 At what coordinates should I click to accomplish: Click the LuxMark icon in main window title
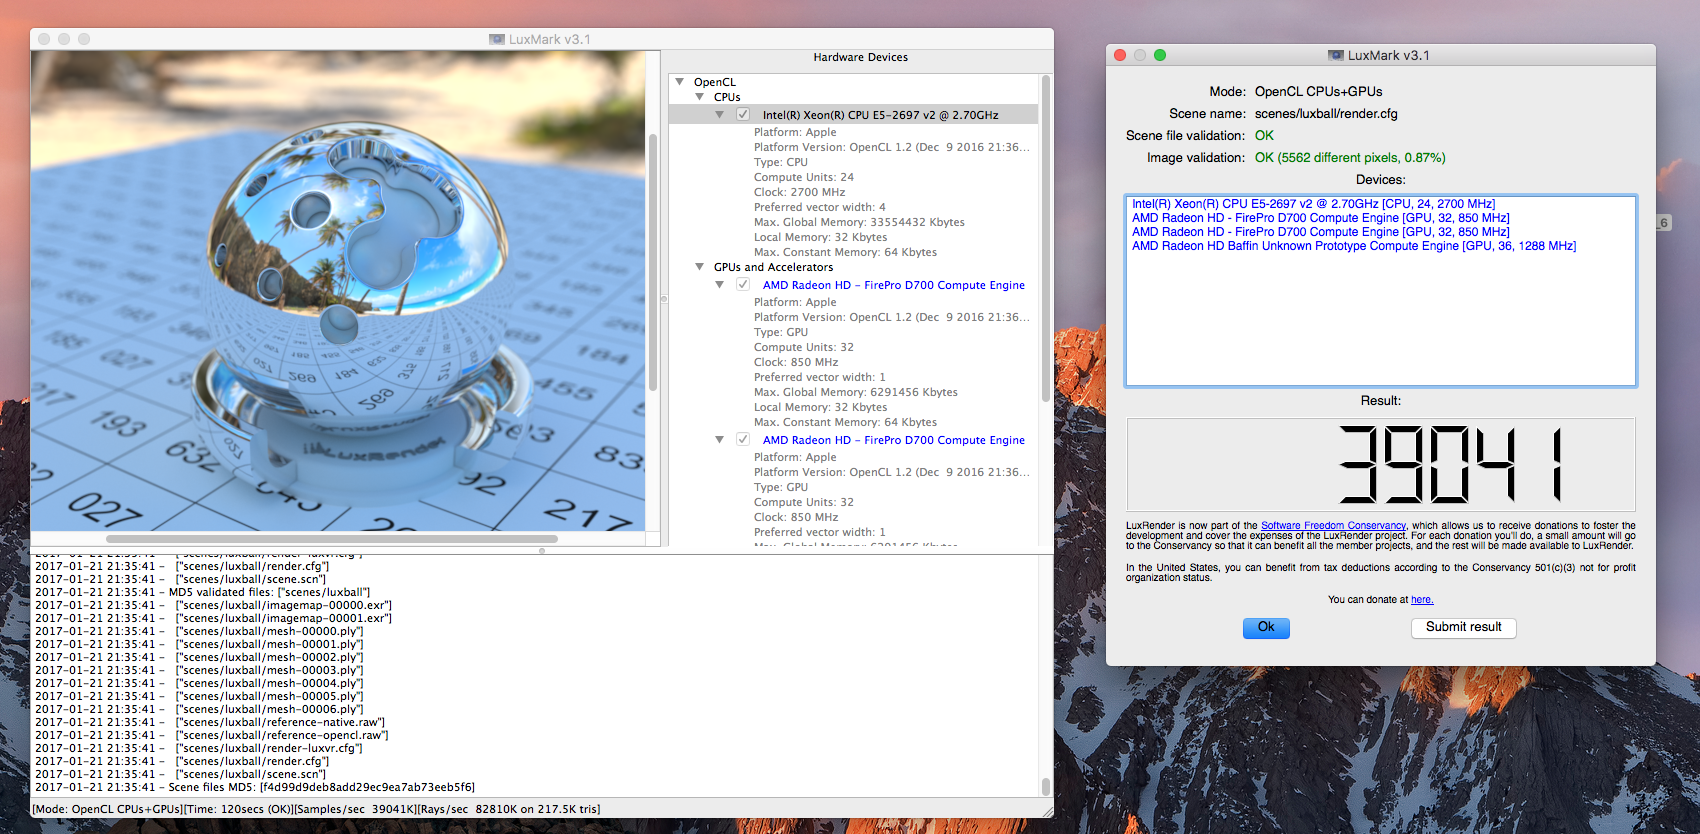[496, 39]
